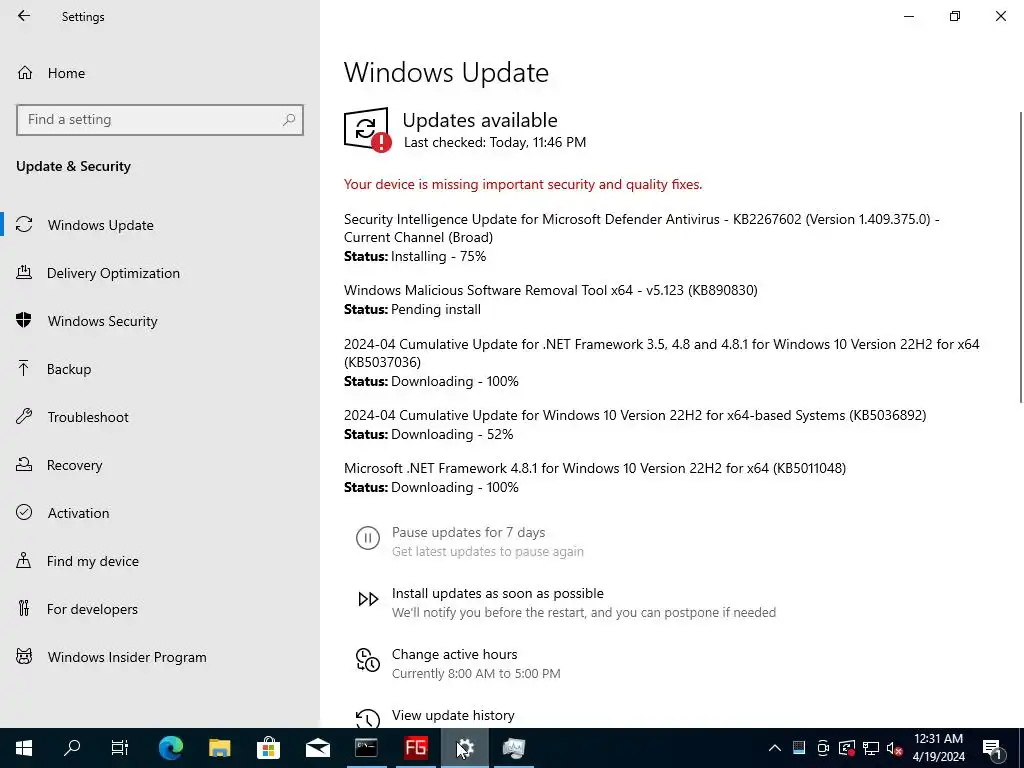Click the search magnifier in Find a setting
This screenshot has width=1024, height=768.
coord(289,120)
